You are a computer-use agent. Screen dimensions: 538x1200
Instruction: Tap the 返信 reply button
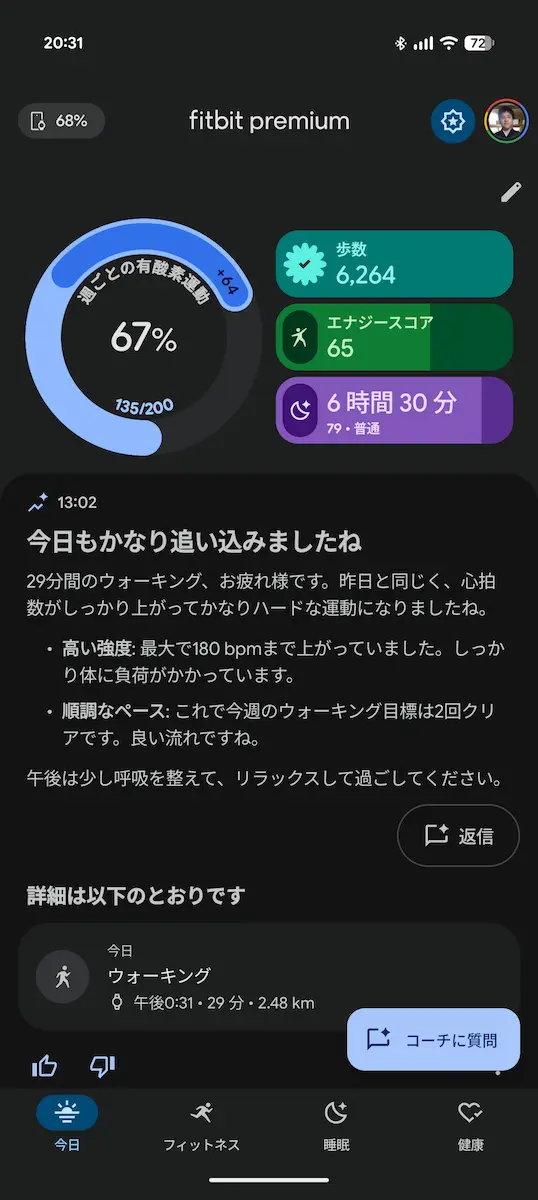pos(458,836)
